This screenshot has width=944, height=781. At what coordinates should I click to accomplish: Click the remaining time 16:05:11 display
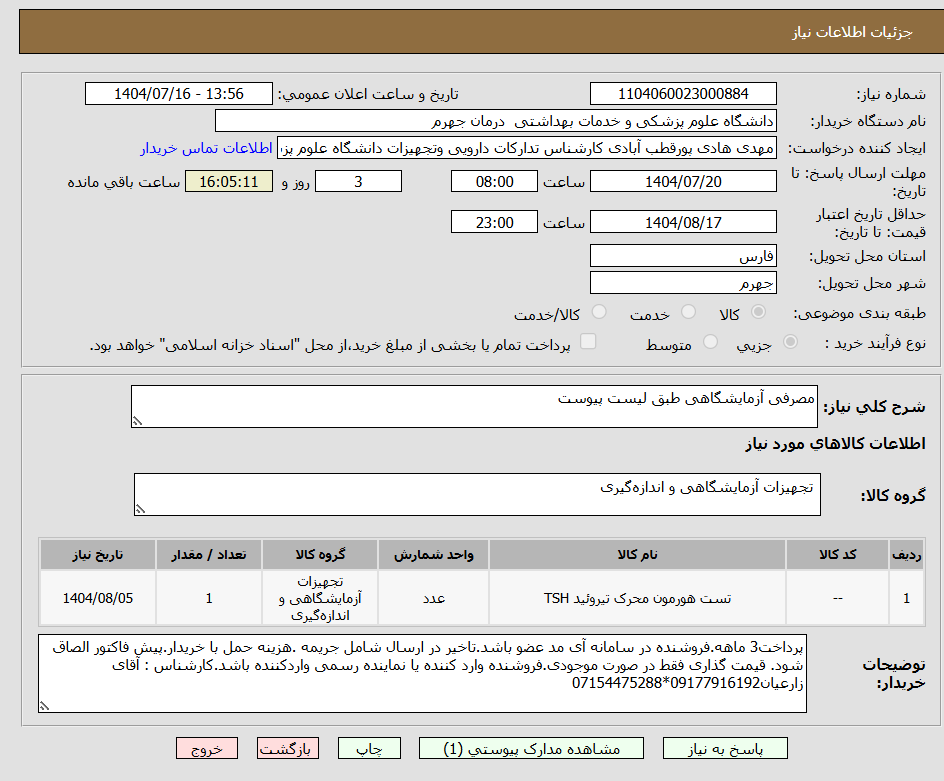click(x=229, y=181)
